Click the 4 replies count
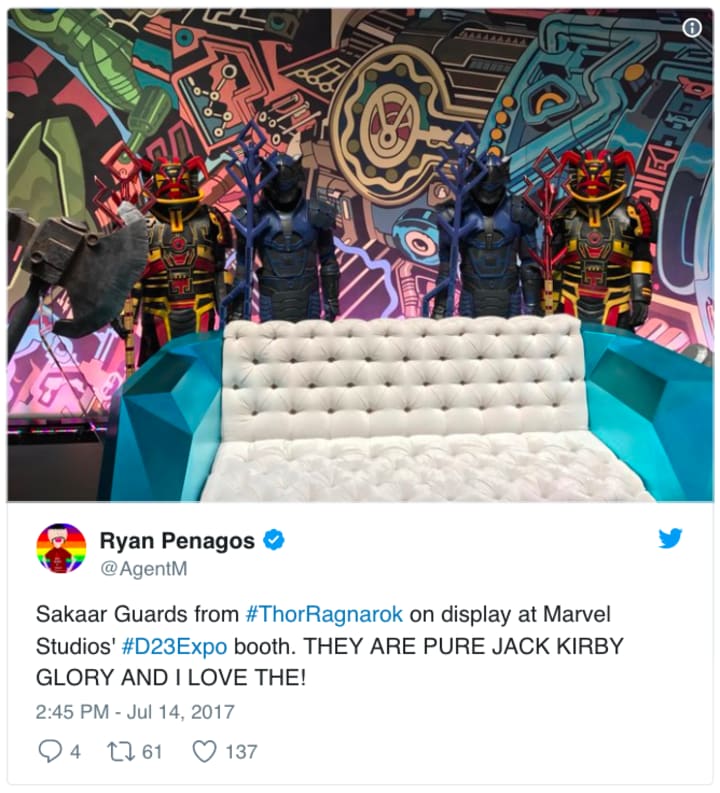720x793 pixels. 75,752
